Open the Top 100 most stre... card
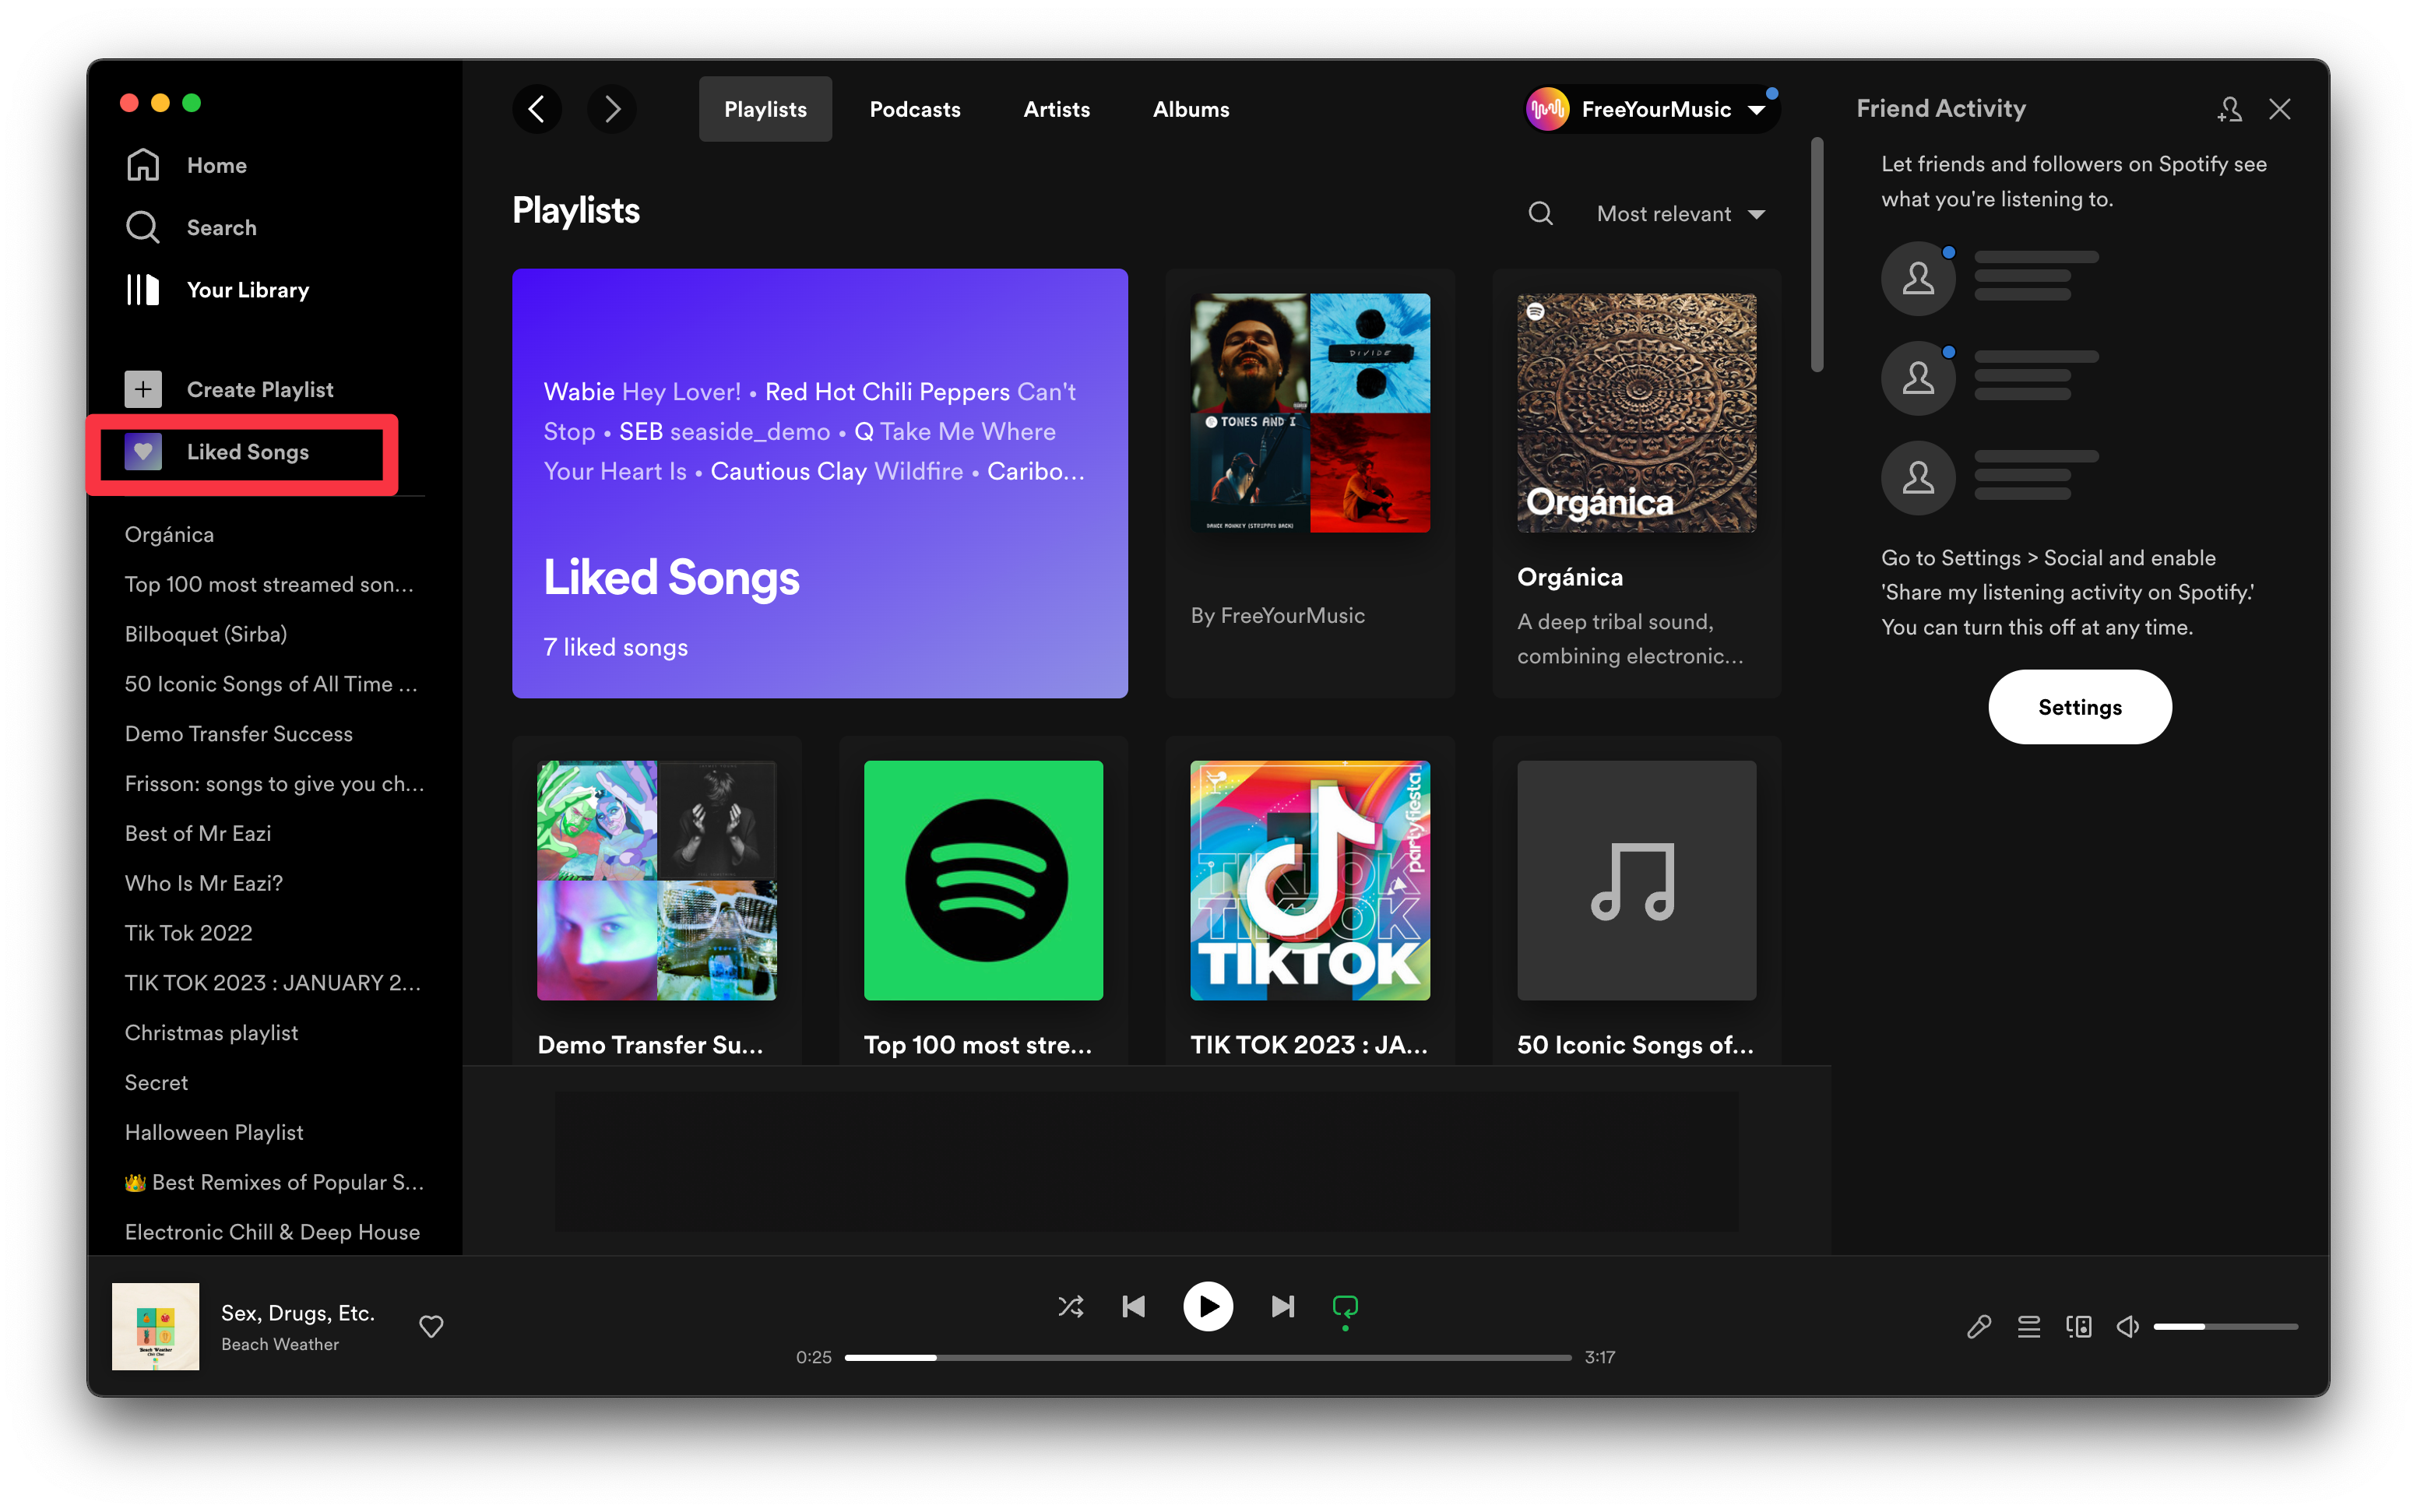This screenshot has width=2417, height=1512. pyautogui.click(x=983, y=900)
